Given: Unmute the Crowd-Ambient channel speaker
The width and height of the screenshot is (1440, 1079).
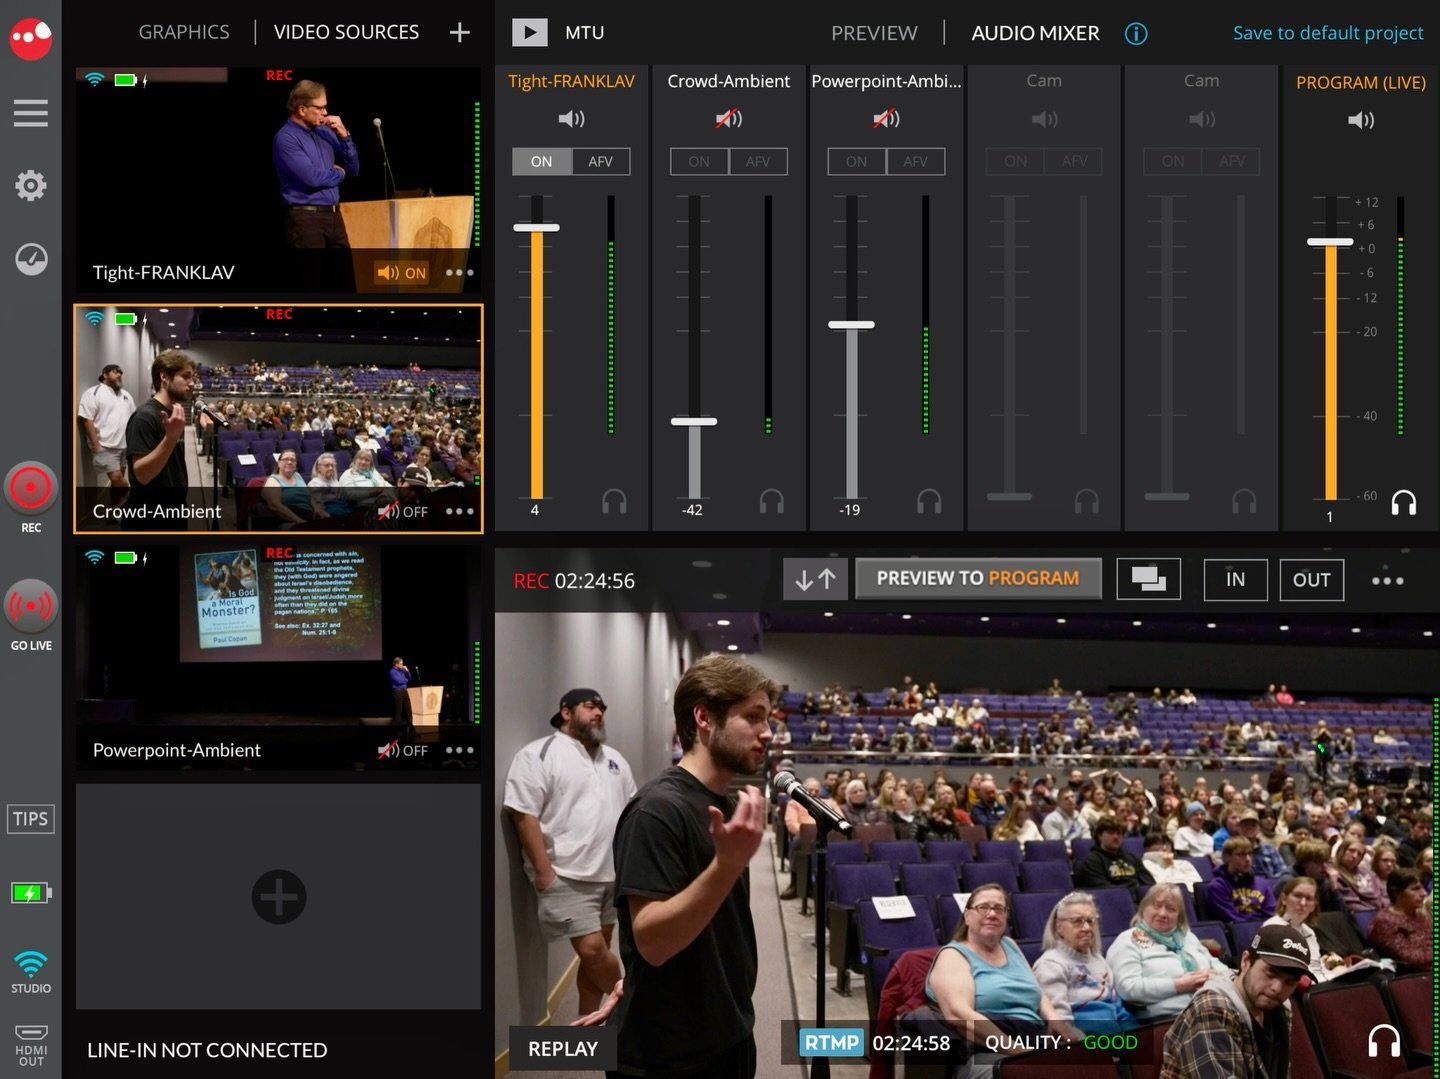Looking at the screenshot, I should 729,119.
